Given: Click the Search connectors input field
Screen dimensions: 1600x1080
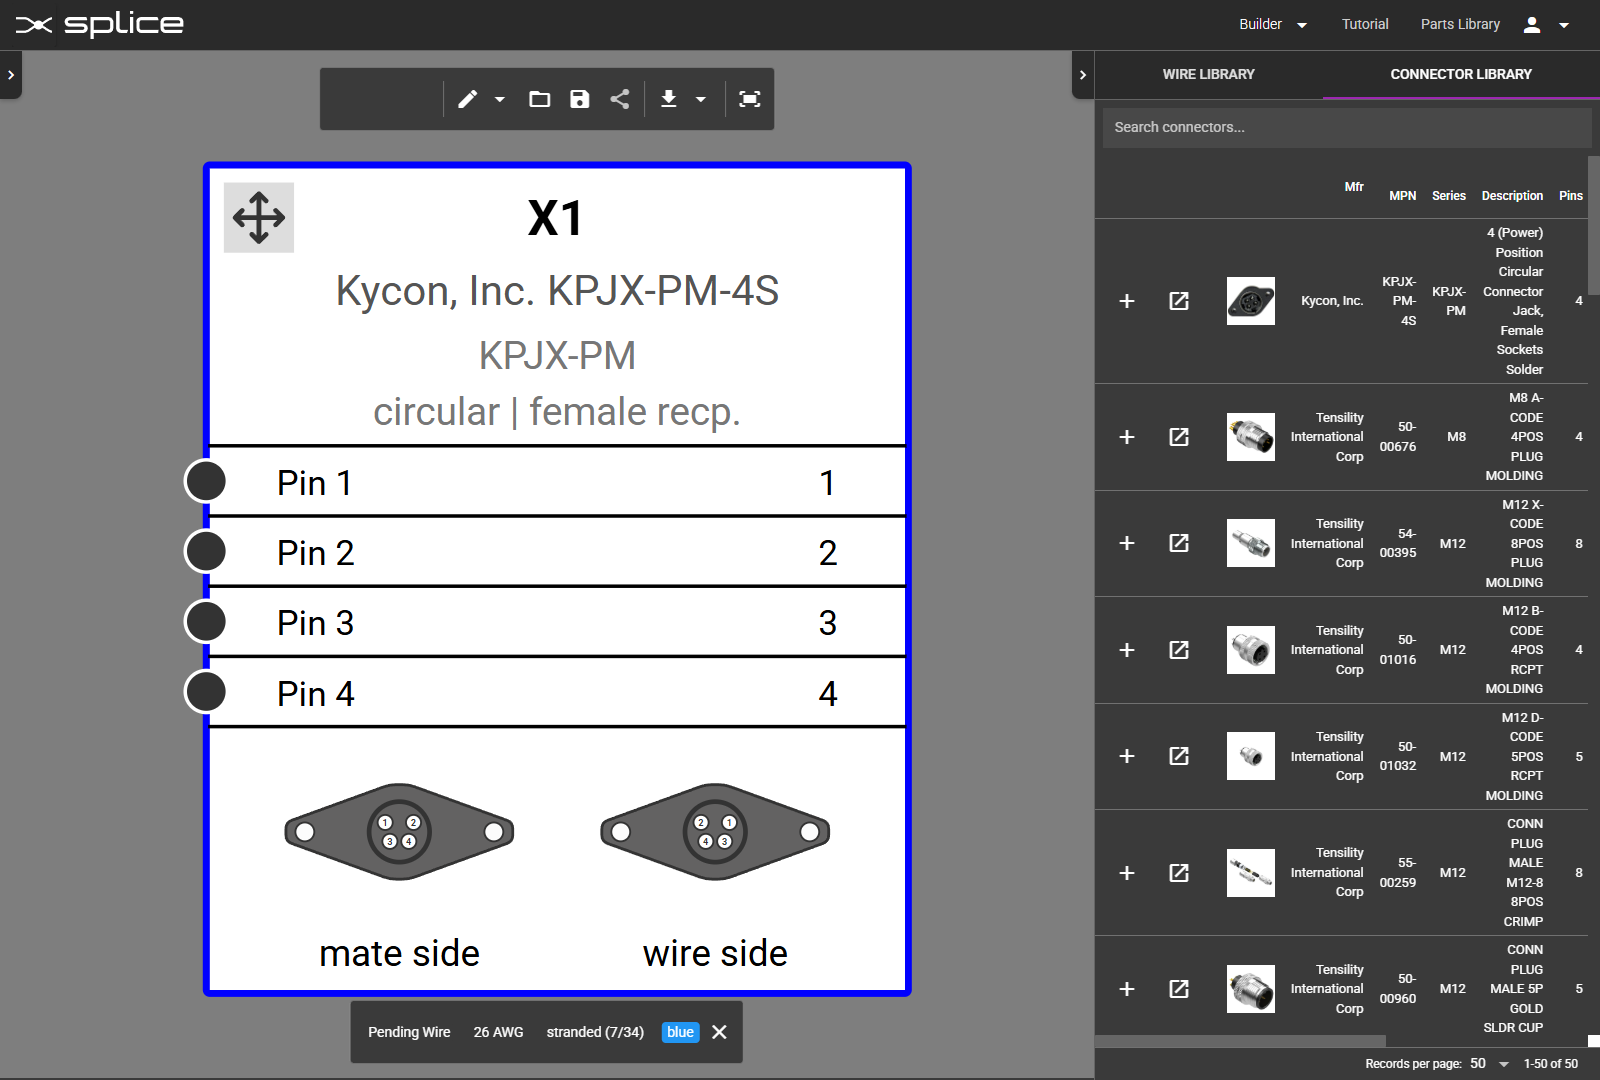Looking at the screenshot, I should point(1346,127).
